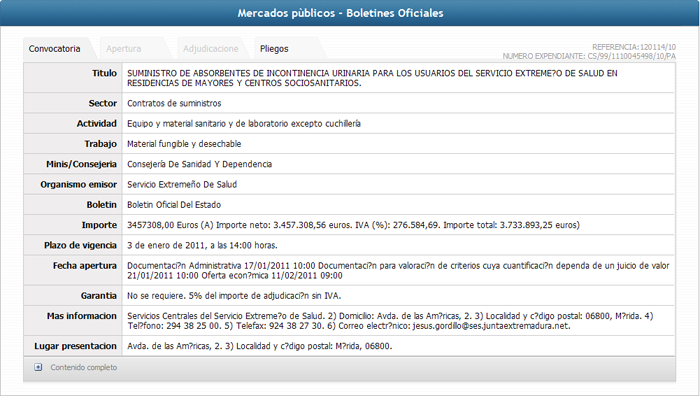
Task: Click the Garantia row value
Action: 234,296
